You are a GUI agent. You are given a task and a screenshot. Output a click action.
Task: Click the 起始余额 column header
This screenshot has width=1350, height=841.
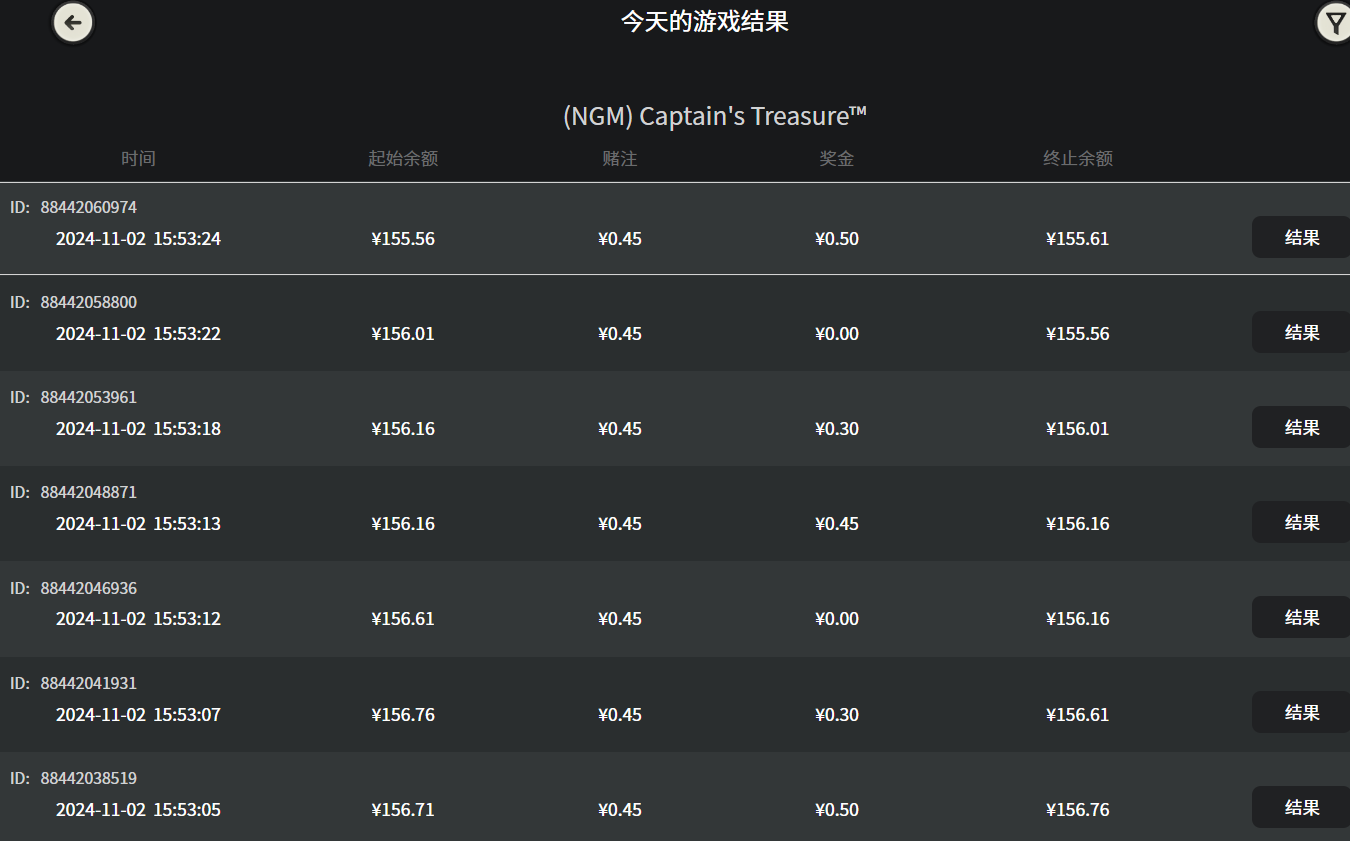[x=403, y=158]
